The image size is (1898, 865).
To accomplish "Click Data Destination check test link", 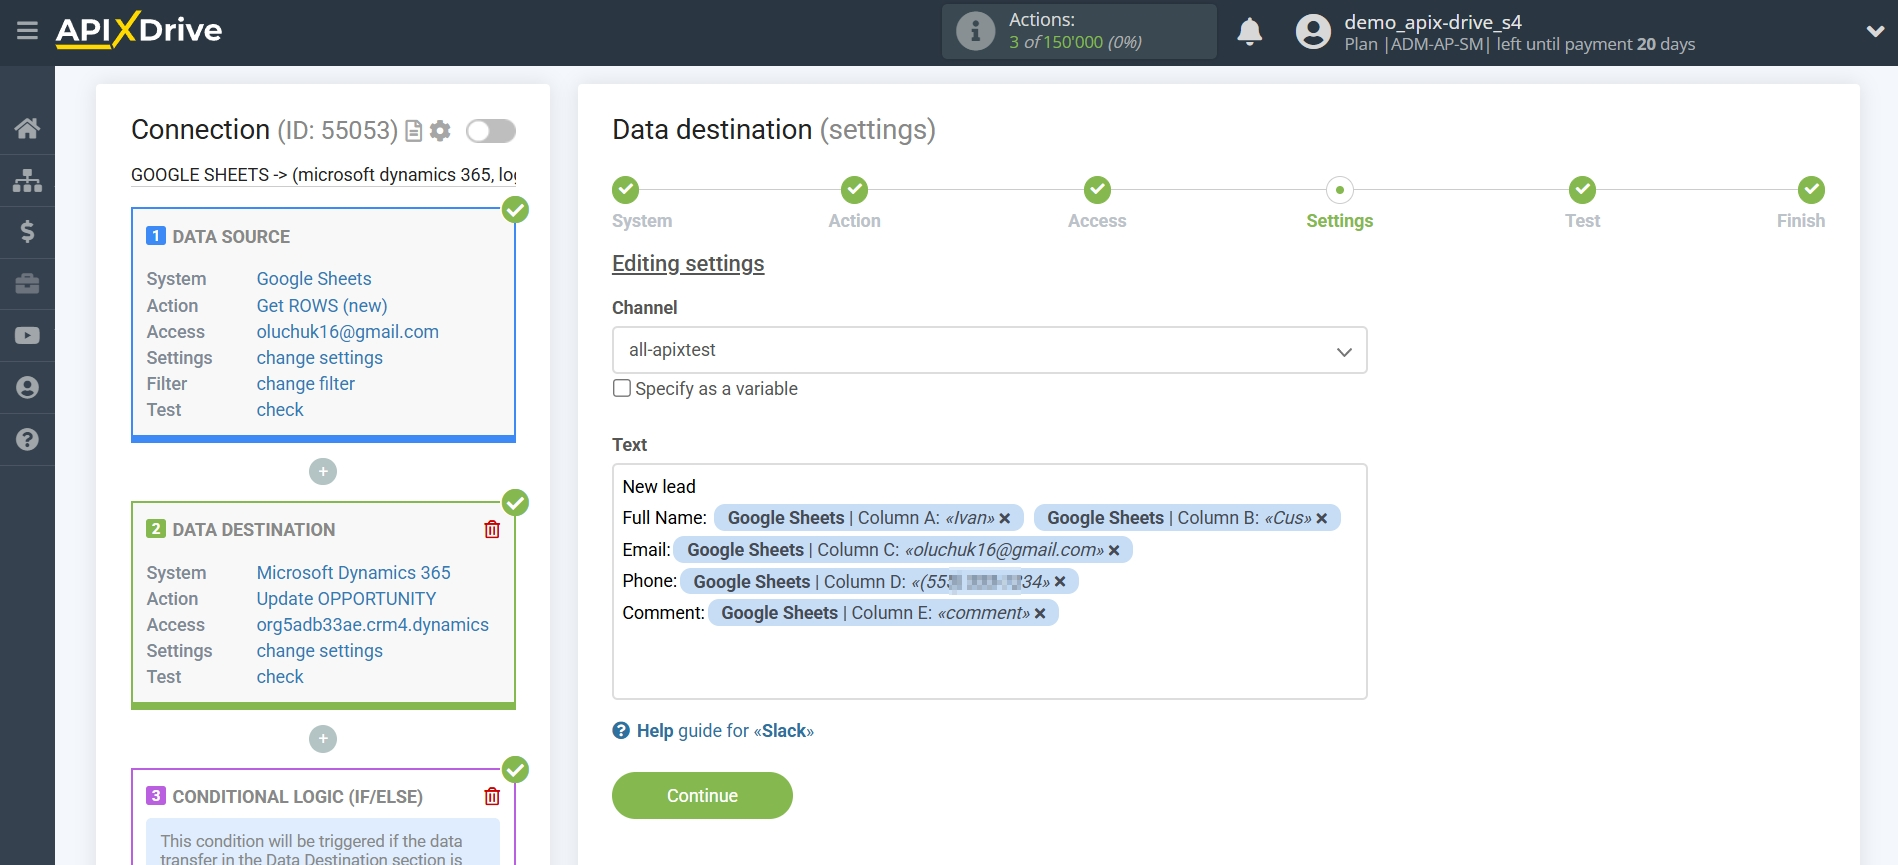I will pyautogui.click(x=280, y=677).
